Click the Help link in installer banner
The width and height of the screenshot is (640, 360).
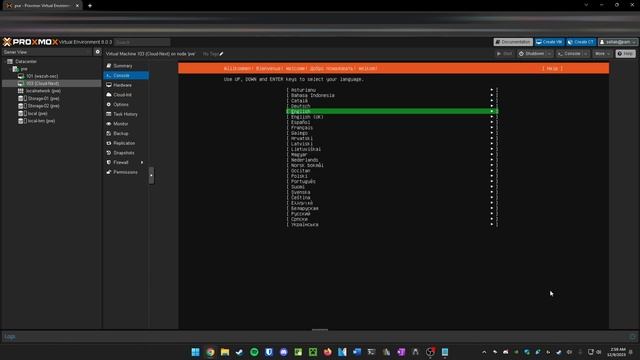tap(552, 69)
